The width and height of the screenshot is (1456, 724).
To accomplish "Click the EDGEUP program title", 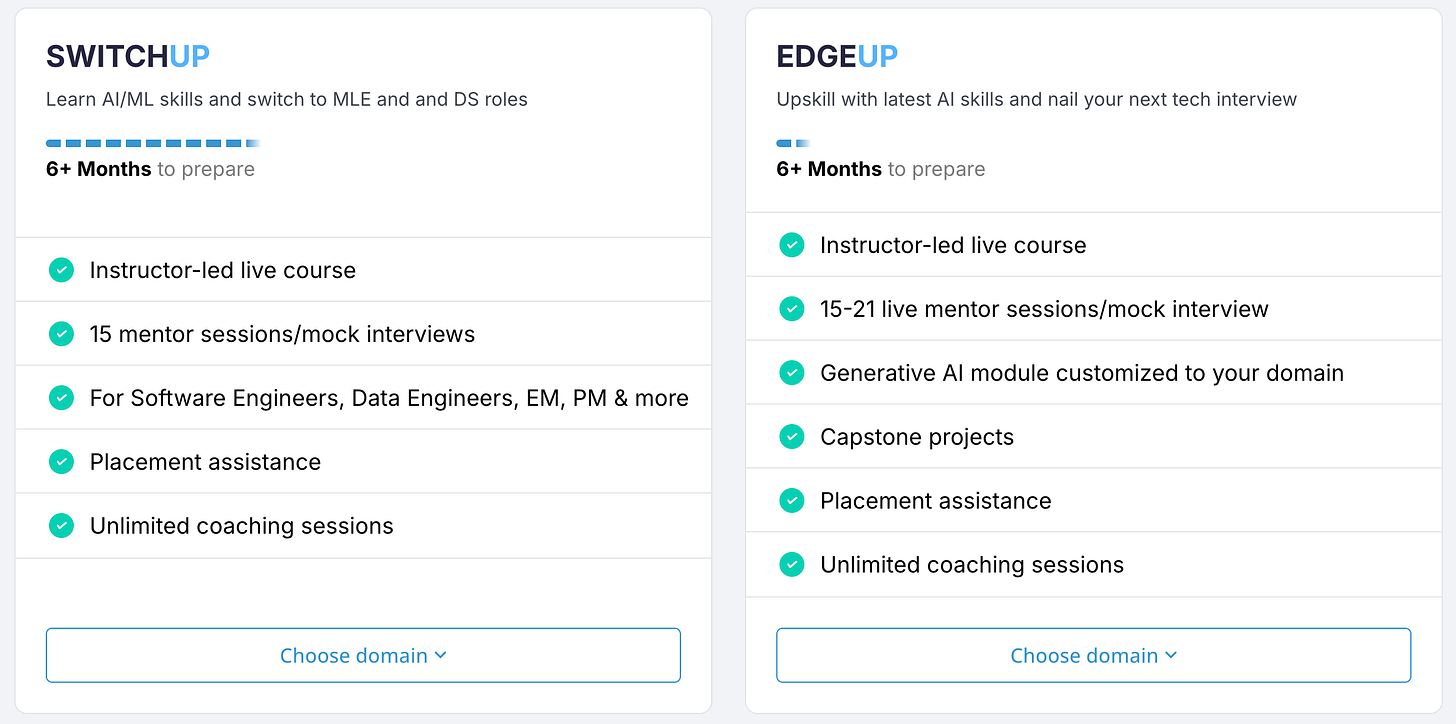I will coord(837,57).
